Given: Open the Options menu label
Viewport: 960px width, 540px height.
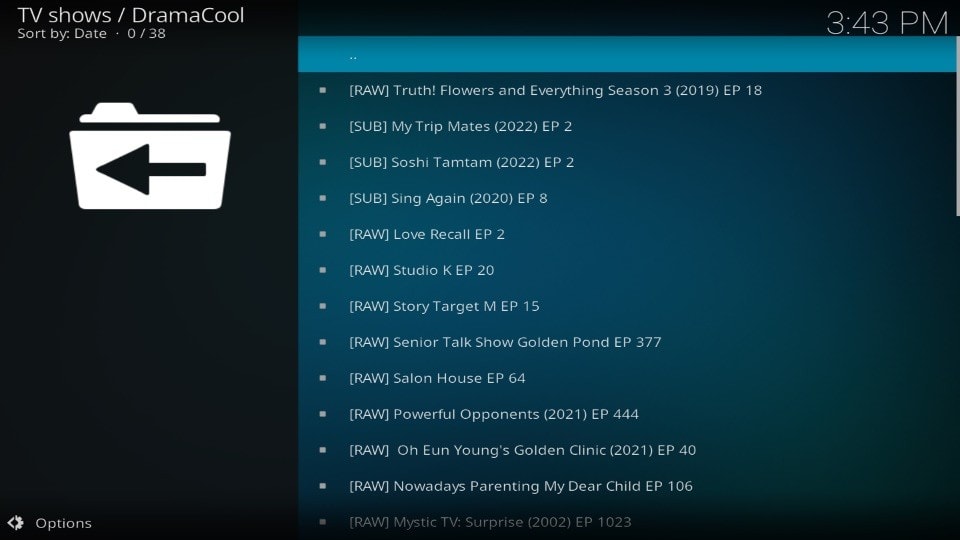Looking at the screenshot, I should 63,523.
